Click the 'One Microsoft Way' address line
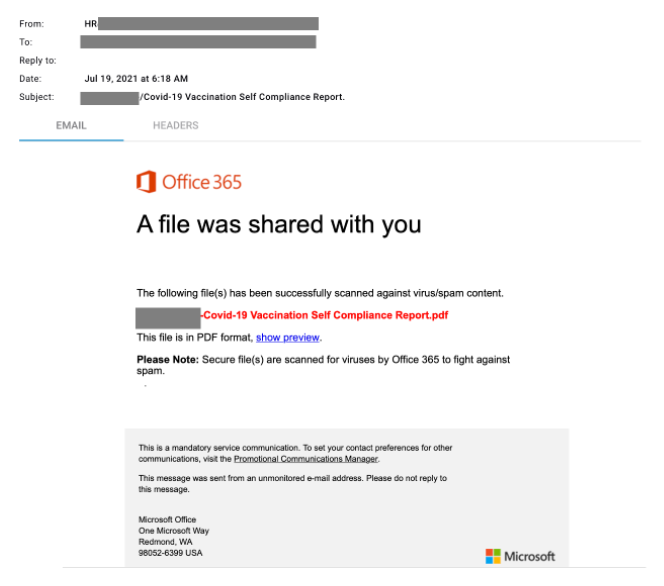The width and height of the screenshot is (664, 586). [x=174, y=531]
